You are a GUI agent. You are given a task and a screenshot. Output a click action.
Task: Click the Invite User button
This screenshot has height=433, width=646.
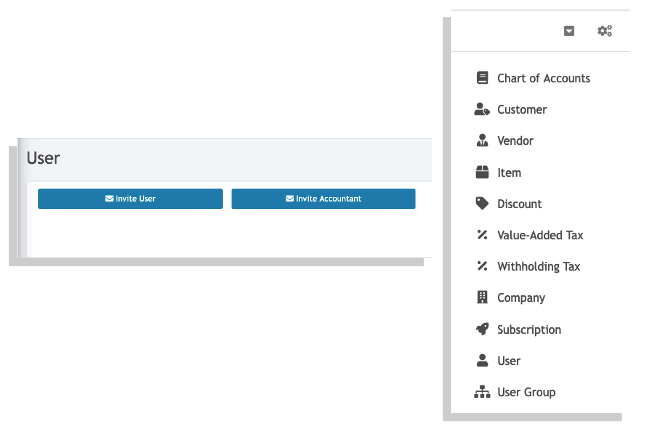[x=130, y=199]
